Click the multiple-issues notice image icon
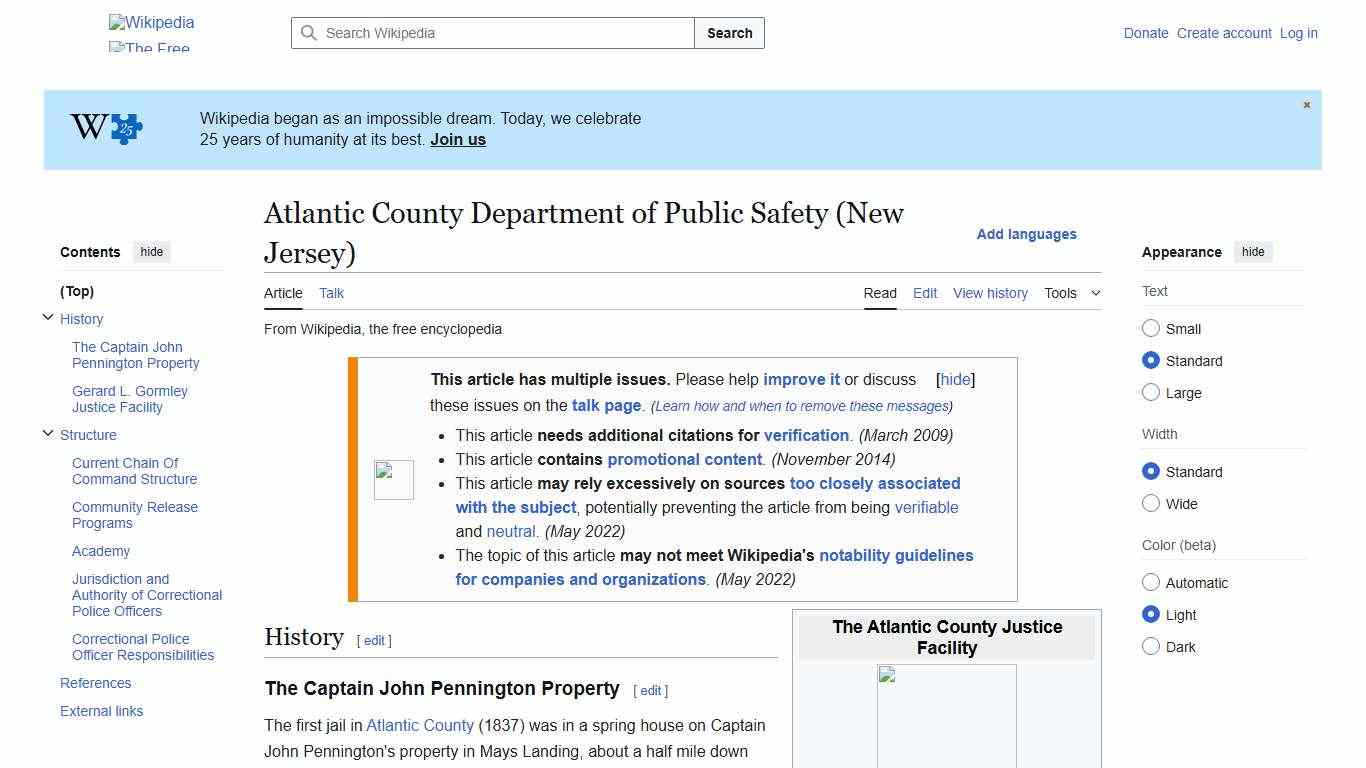This screenshot has width=1366, height=768. coord(393,479)
